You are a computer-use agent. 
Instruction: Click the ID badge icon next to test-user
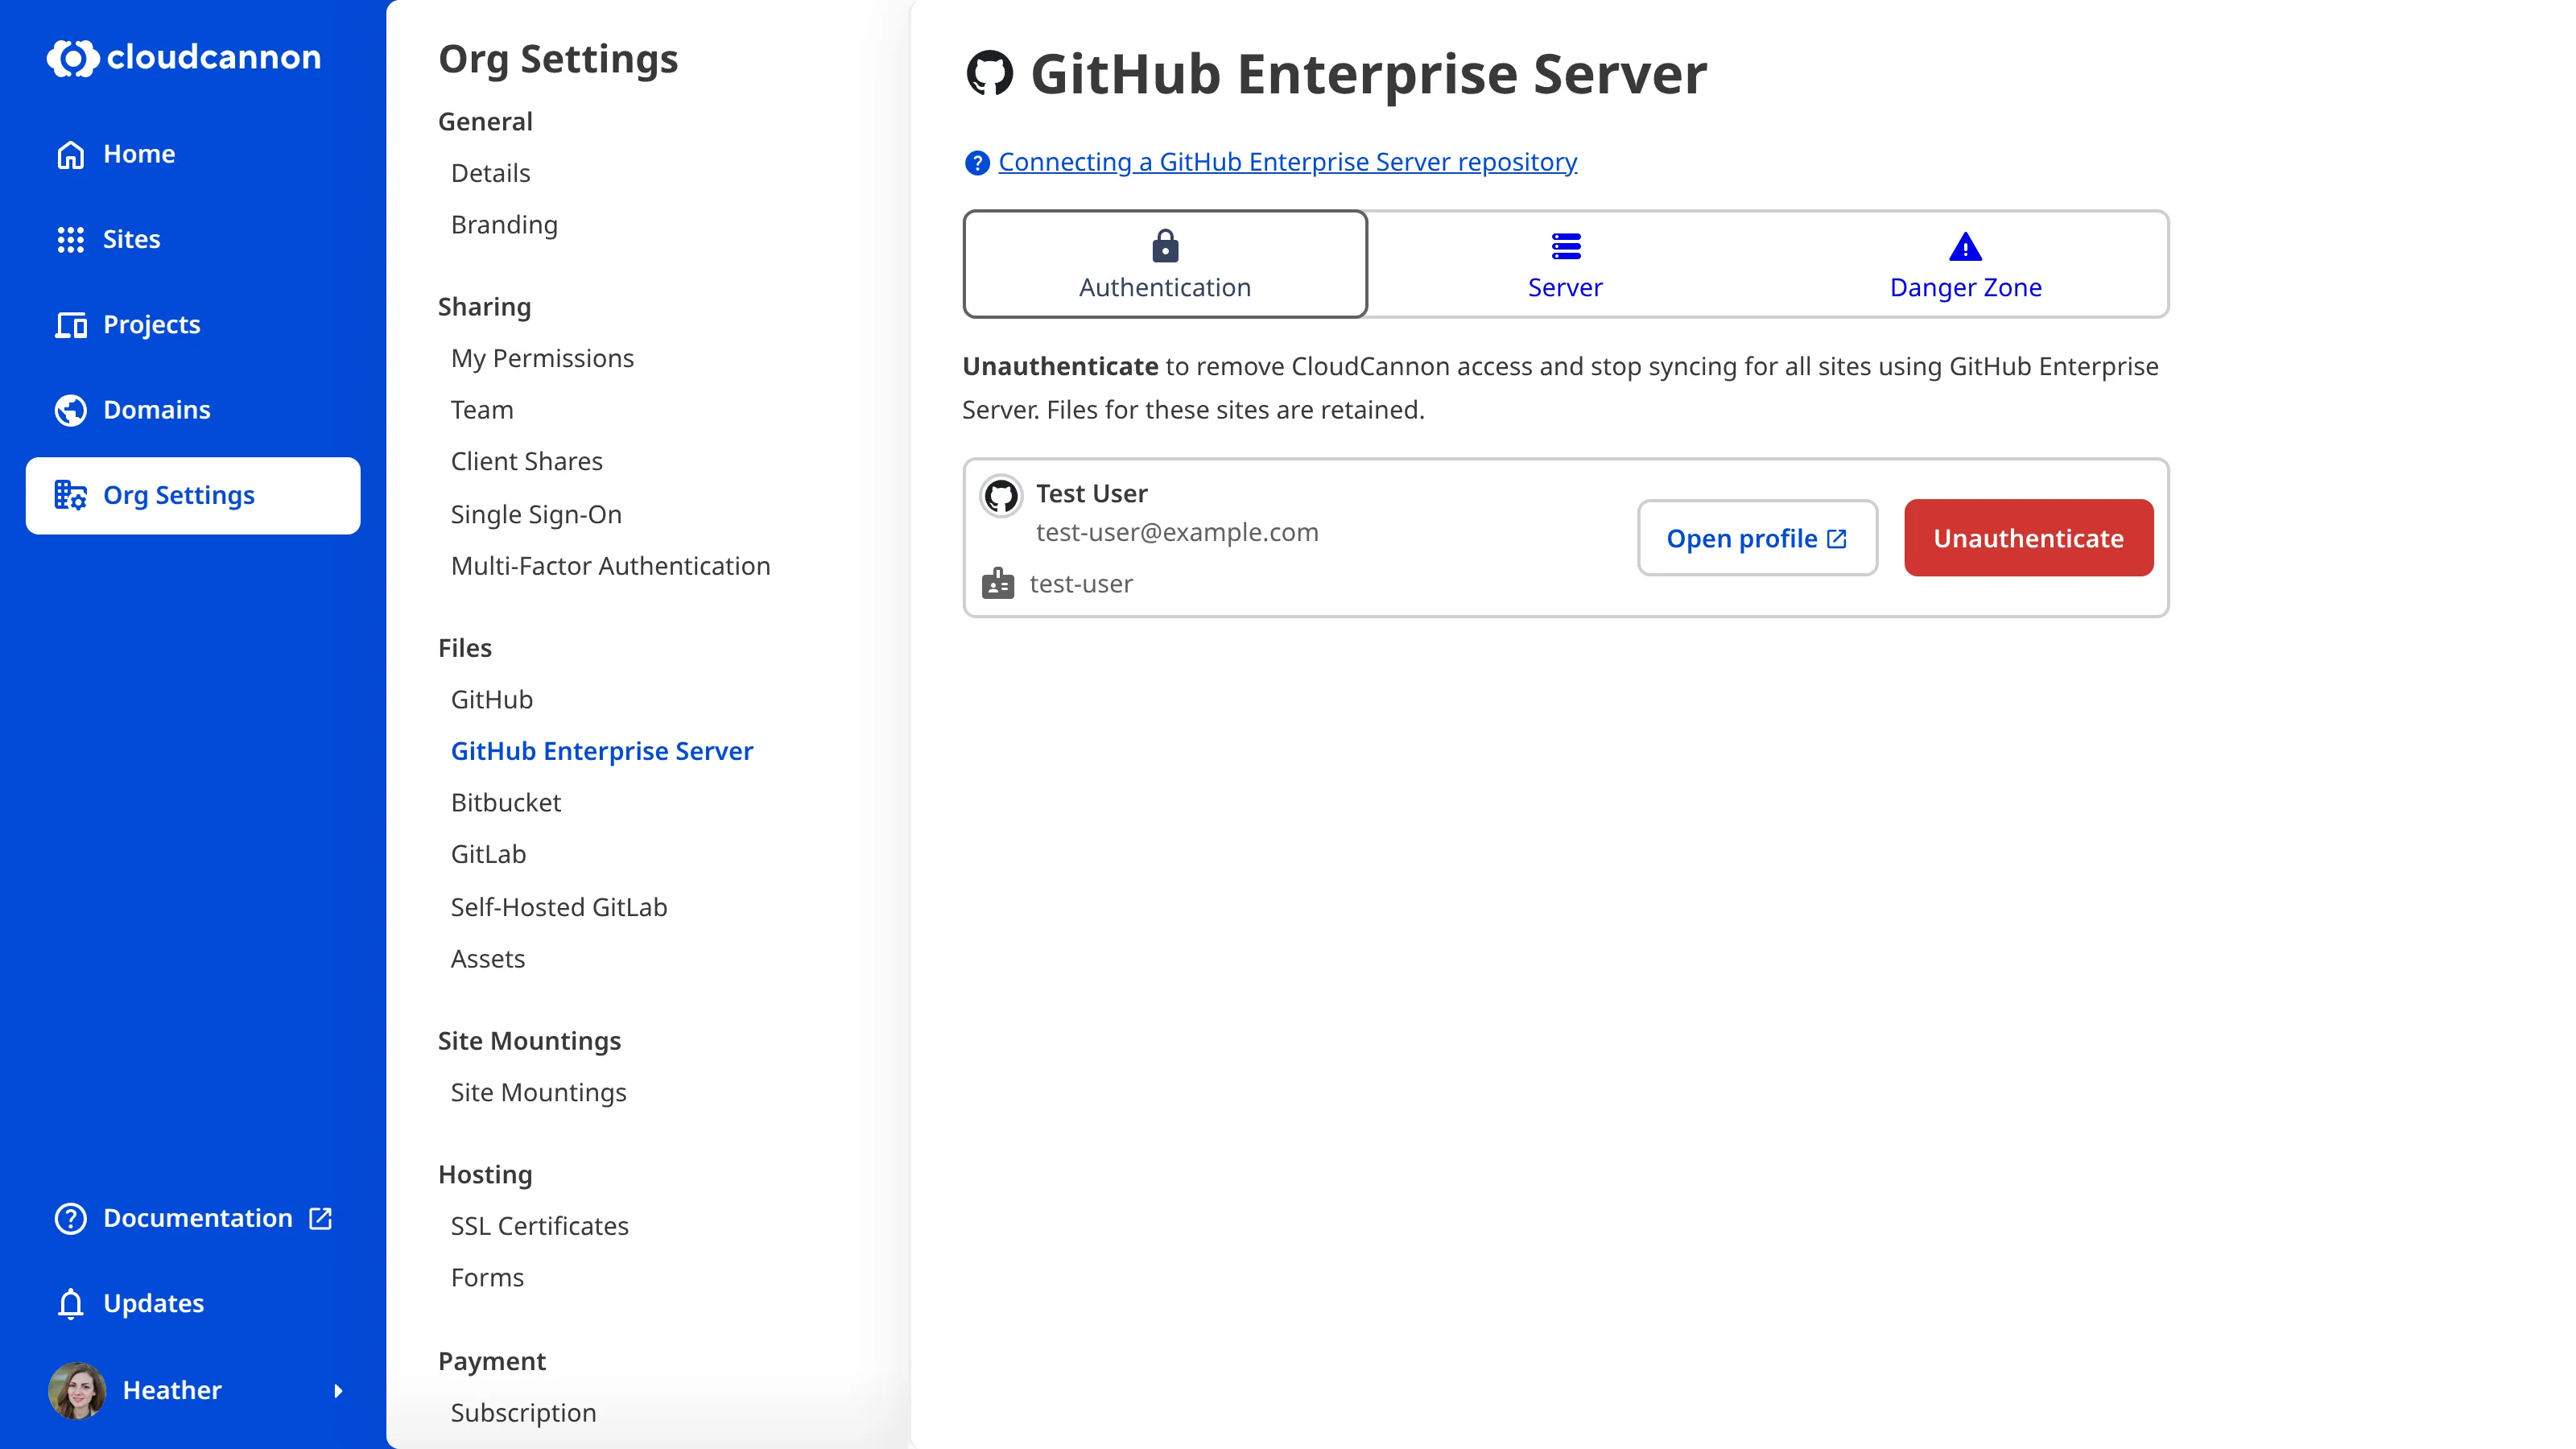997,584
